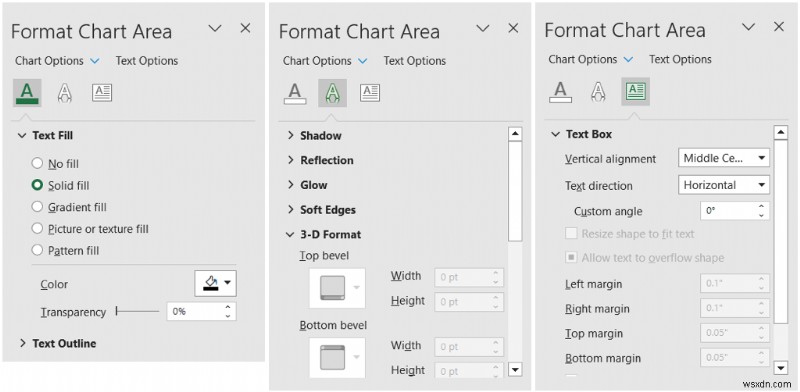Open the Vertical alignment dropdown
Image resolution: width=800 pixels, height=392 pixels.
point(723,158)
